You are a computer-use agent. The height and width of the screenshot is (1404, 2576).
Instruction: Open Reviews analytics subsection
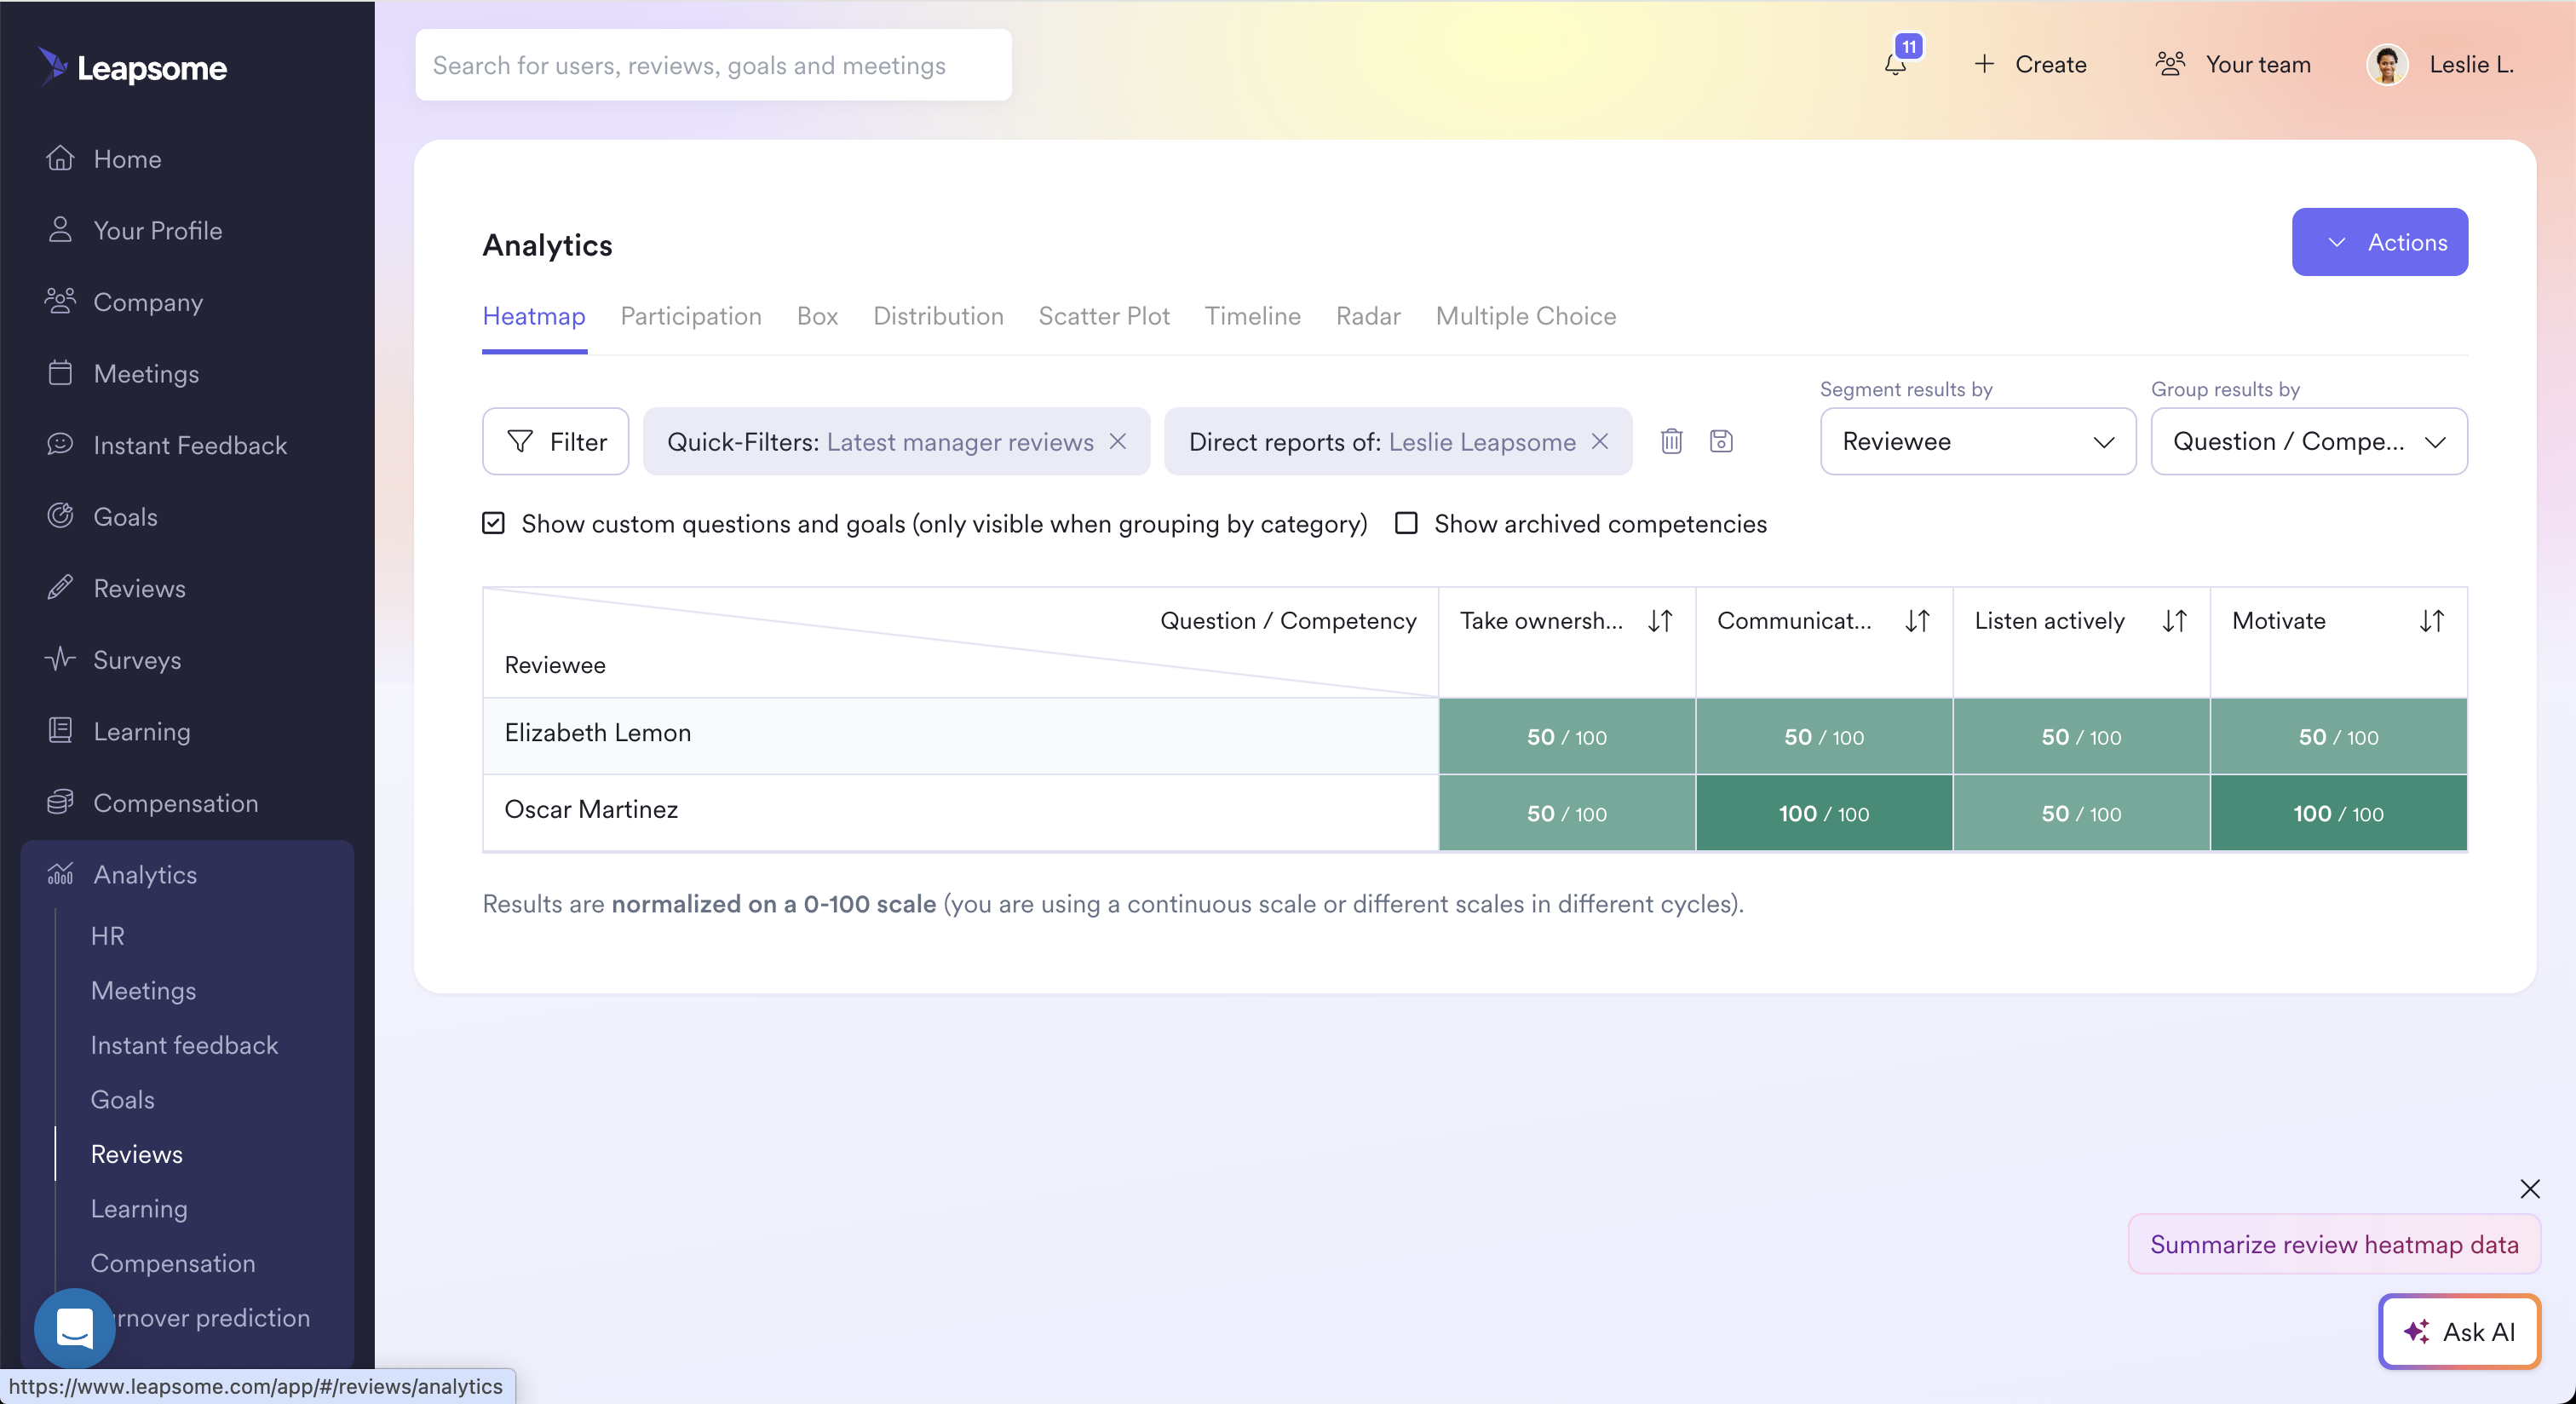[x=137, y=1154]
